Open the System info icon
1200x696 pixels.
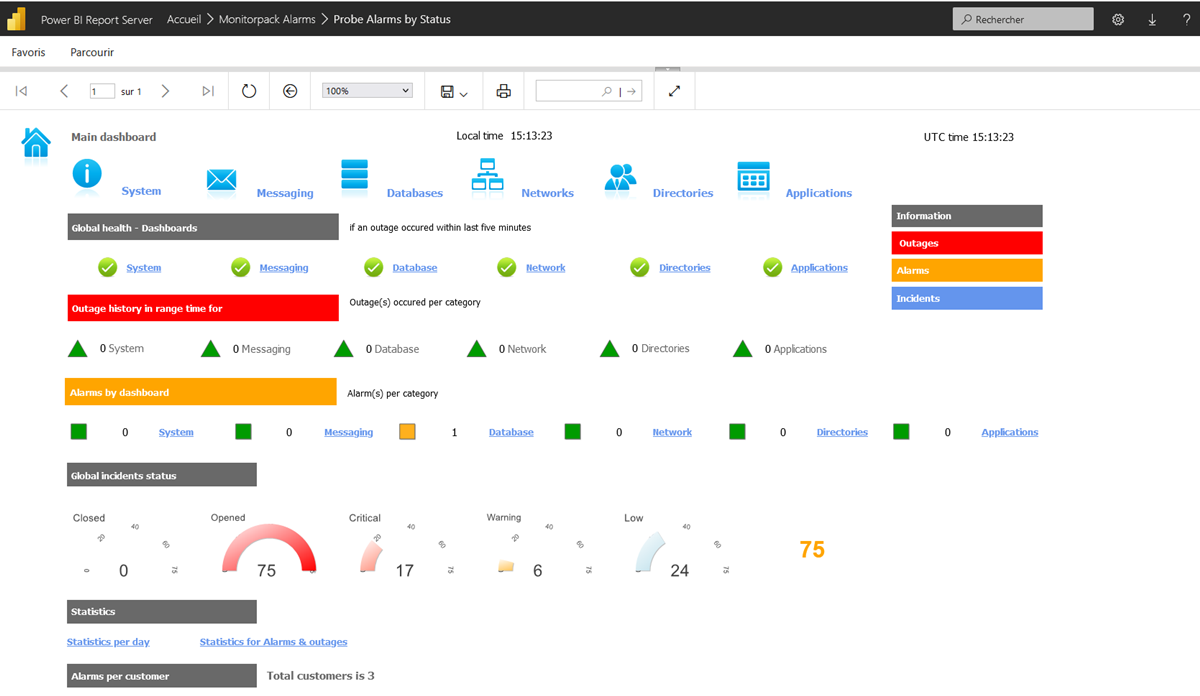[x=87, y=174]
